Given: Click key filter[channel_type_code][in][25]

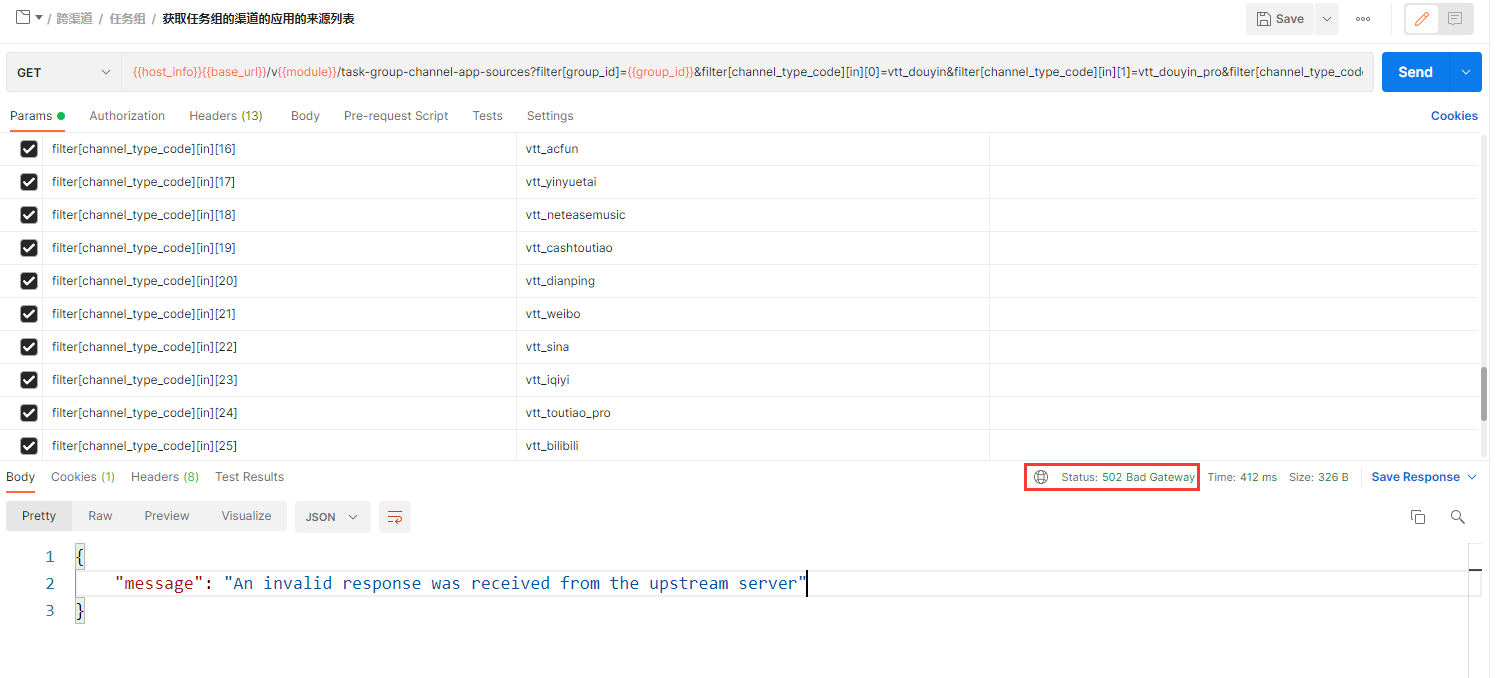Looking at the screenshot, I should pyautogui.click(x=144, y=446).
